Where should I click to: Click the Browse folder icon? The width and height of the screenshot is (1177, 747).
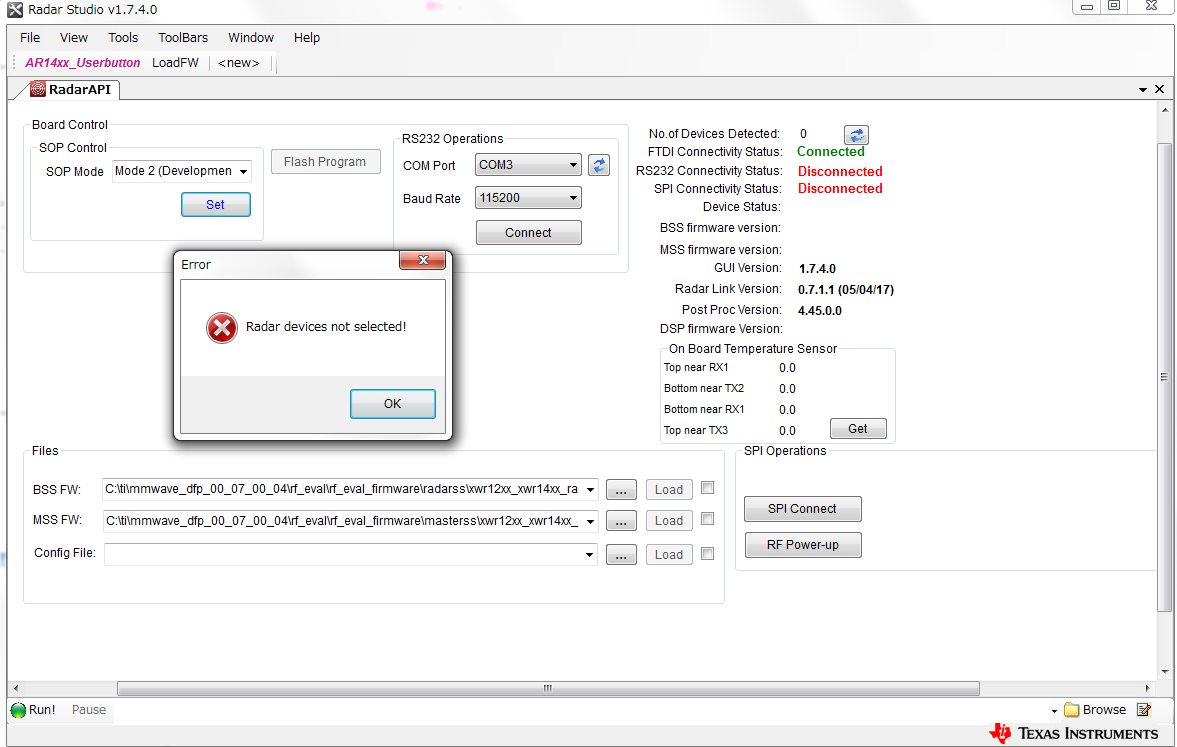tap(1071, 710)
